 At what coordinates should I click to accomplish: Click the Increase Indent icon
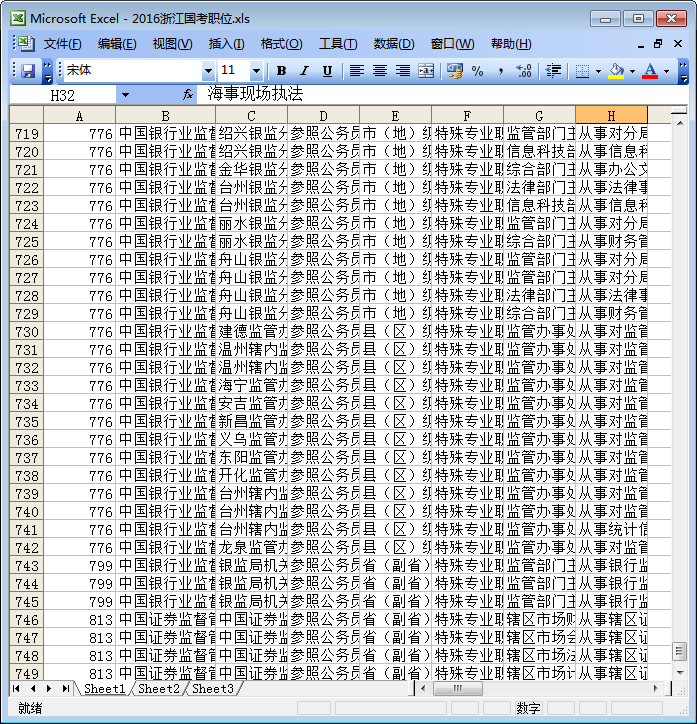point(553,71)
